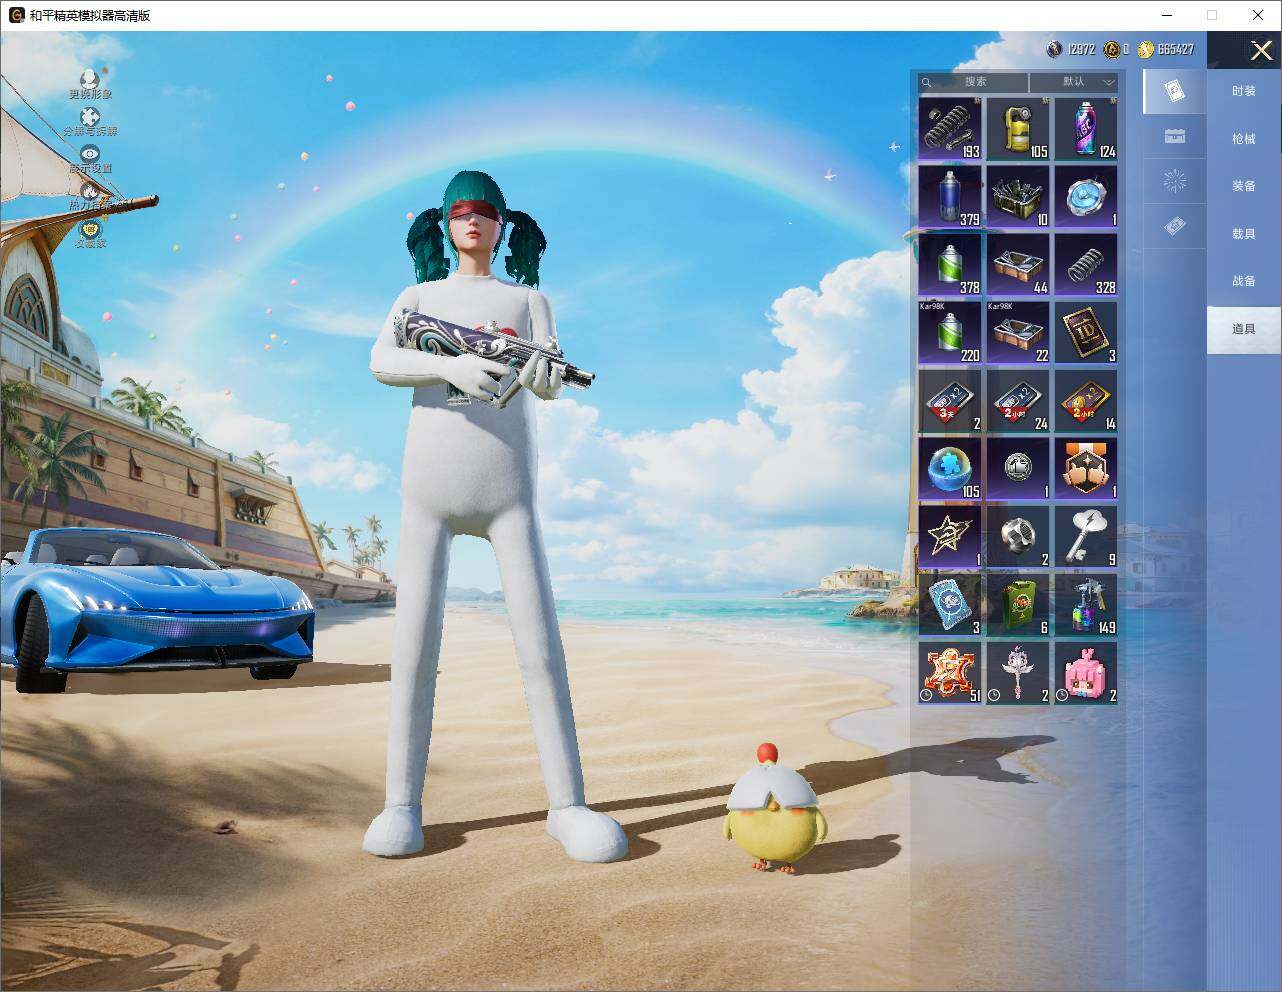Screen dimensions: 1282x992
Task: Open the 收藏家 collector badge icon
Action: click(x=90, y=229)
